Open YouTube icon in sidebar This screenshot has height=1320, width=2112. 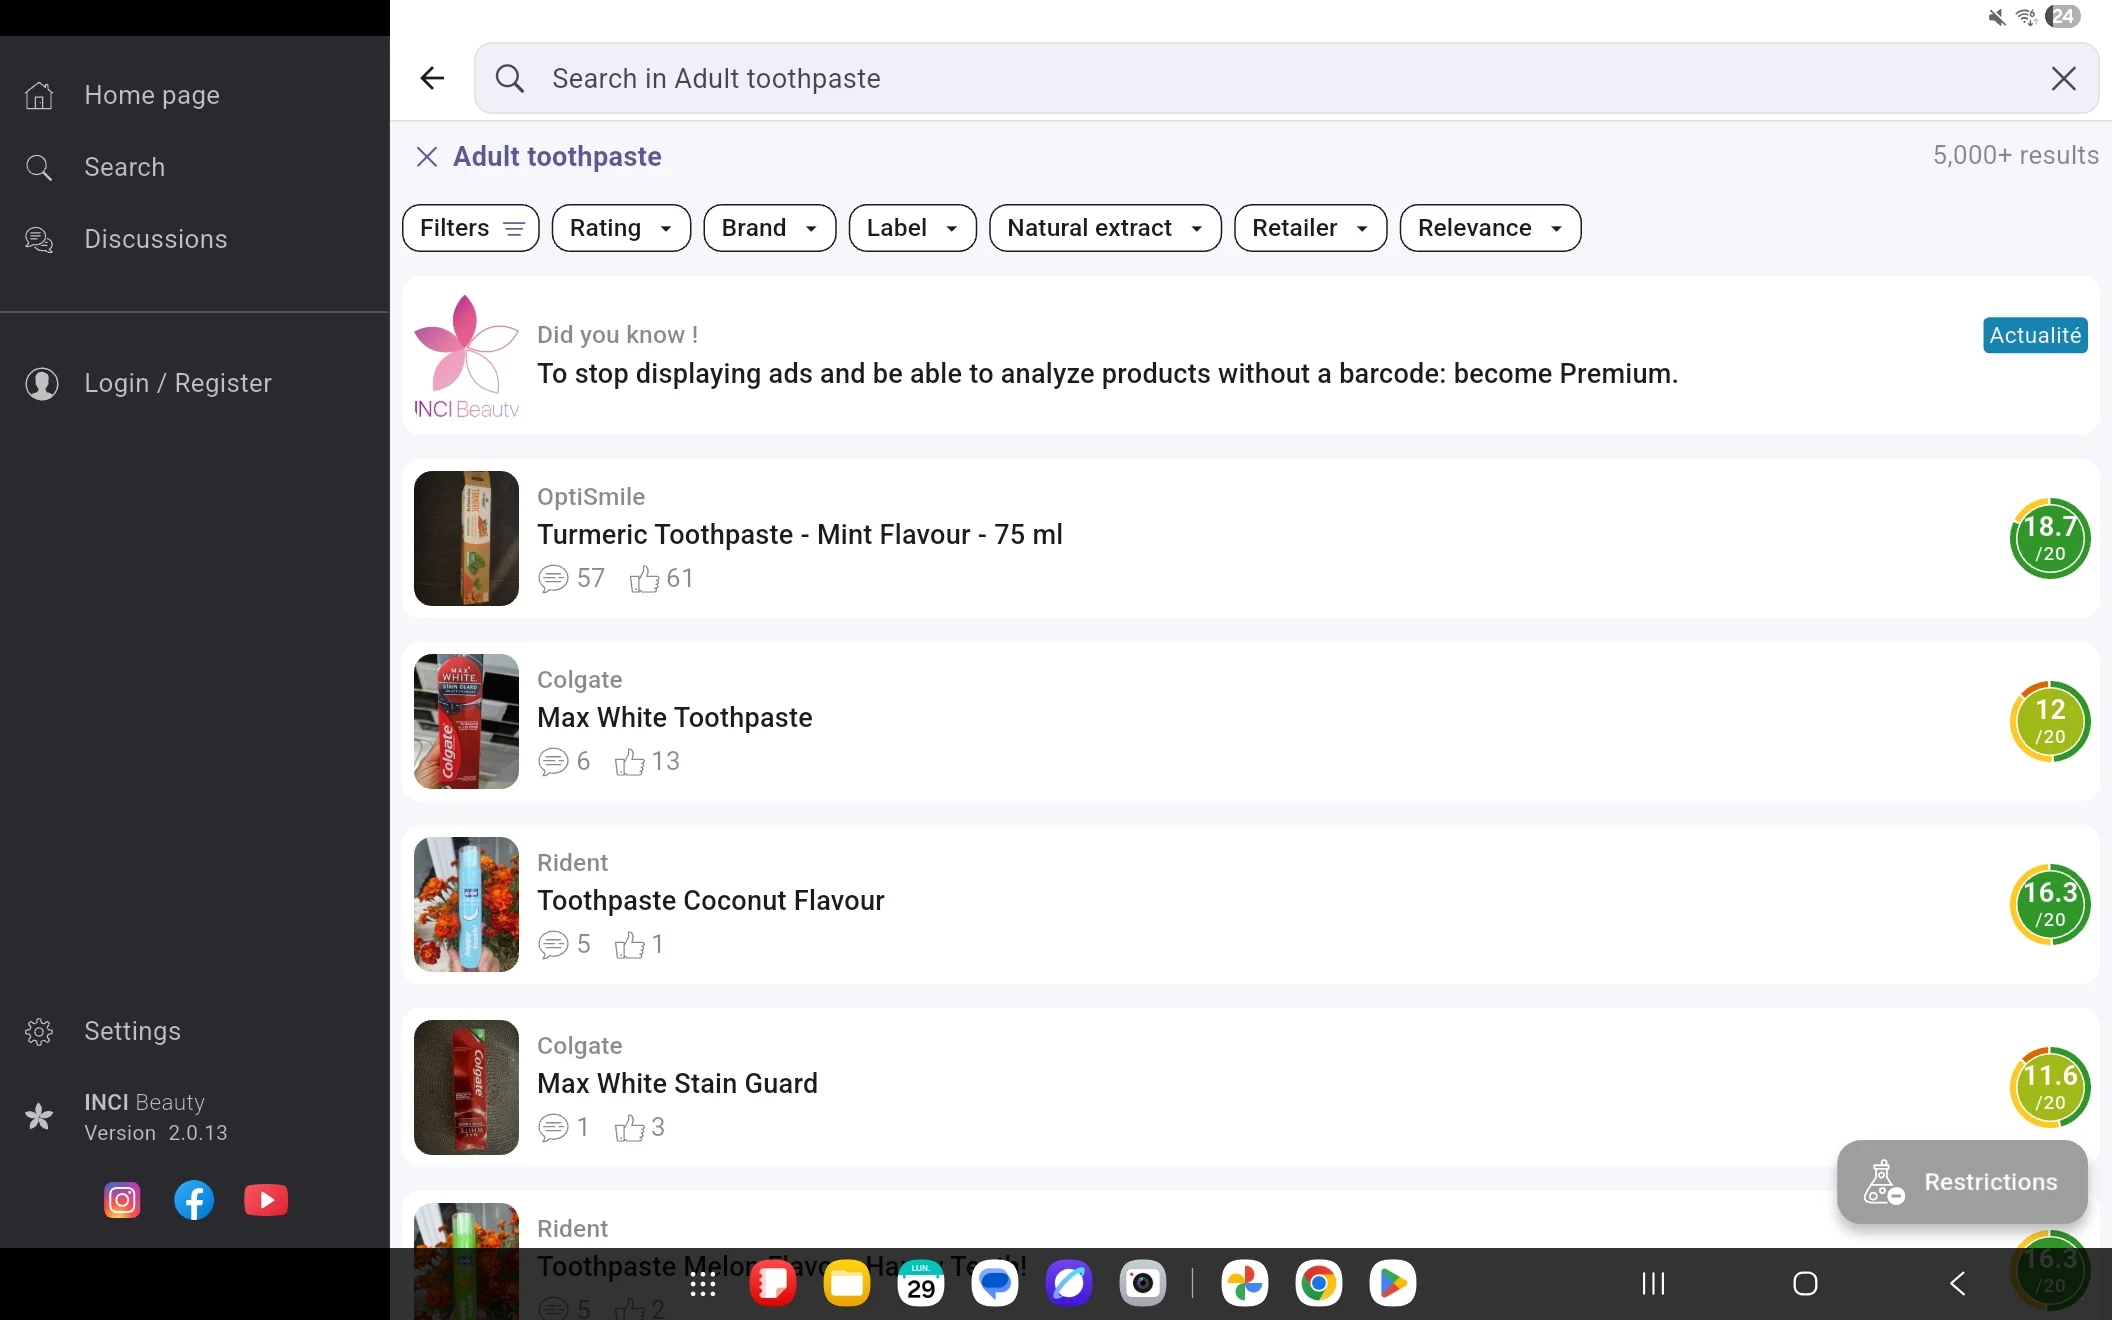coord(266,1200)
